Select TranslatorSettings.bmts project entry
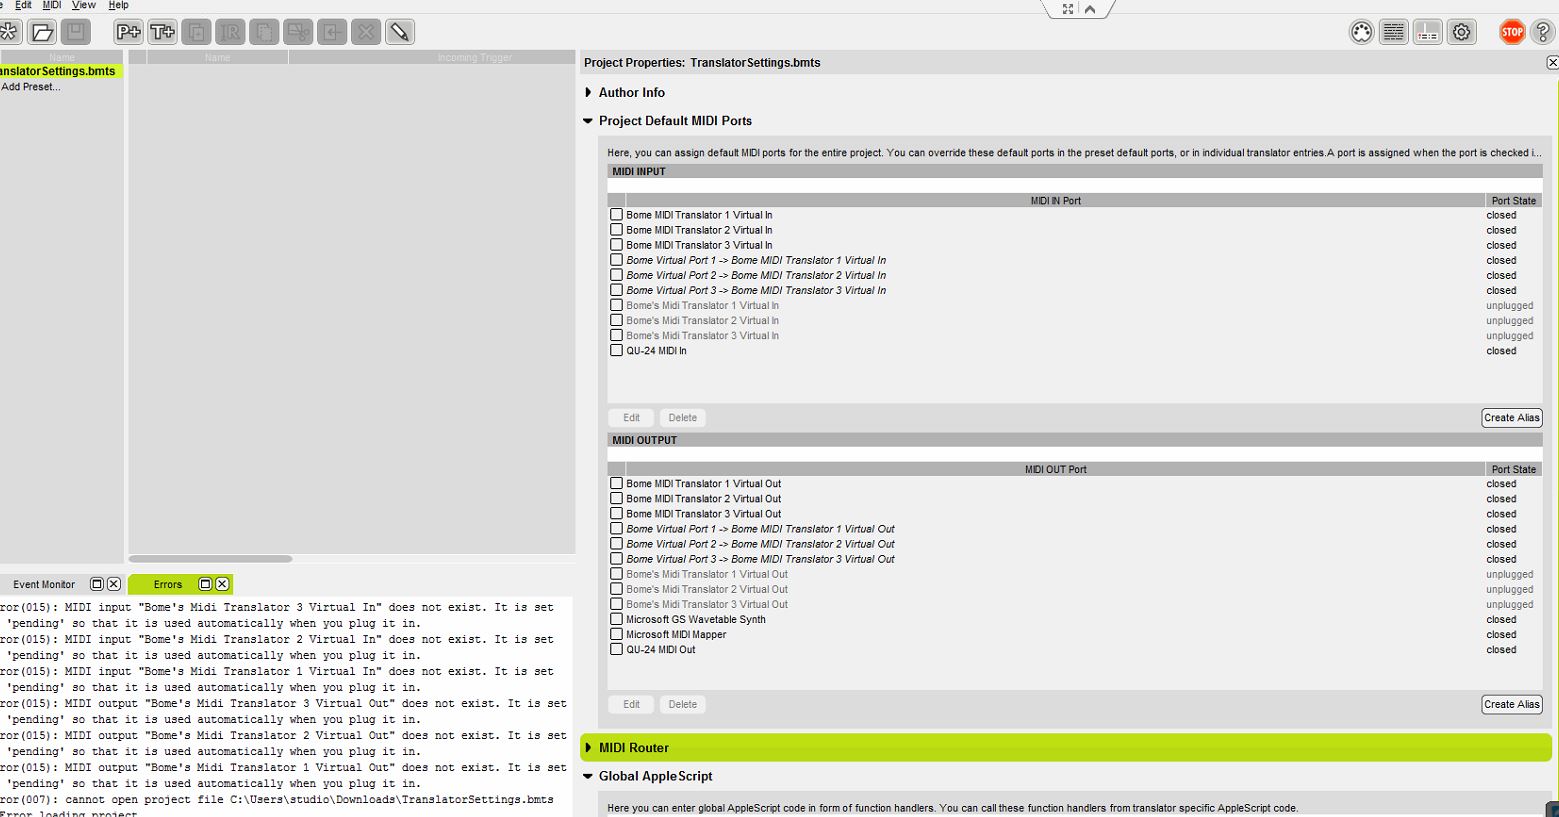 [x=59, y=71]
